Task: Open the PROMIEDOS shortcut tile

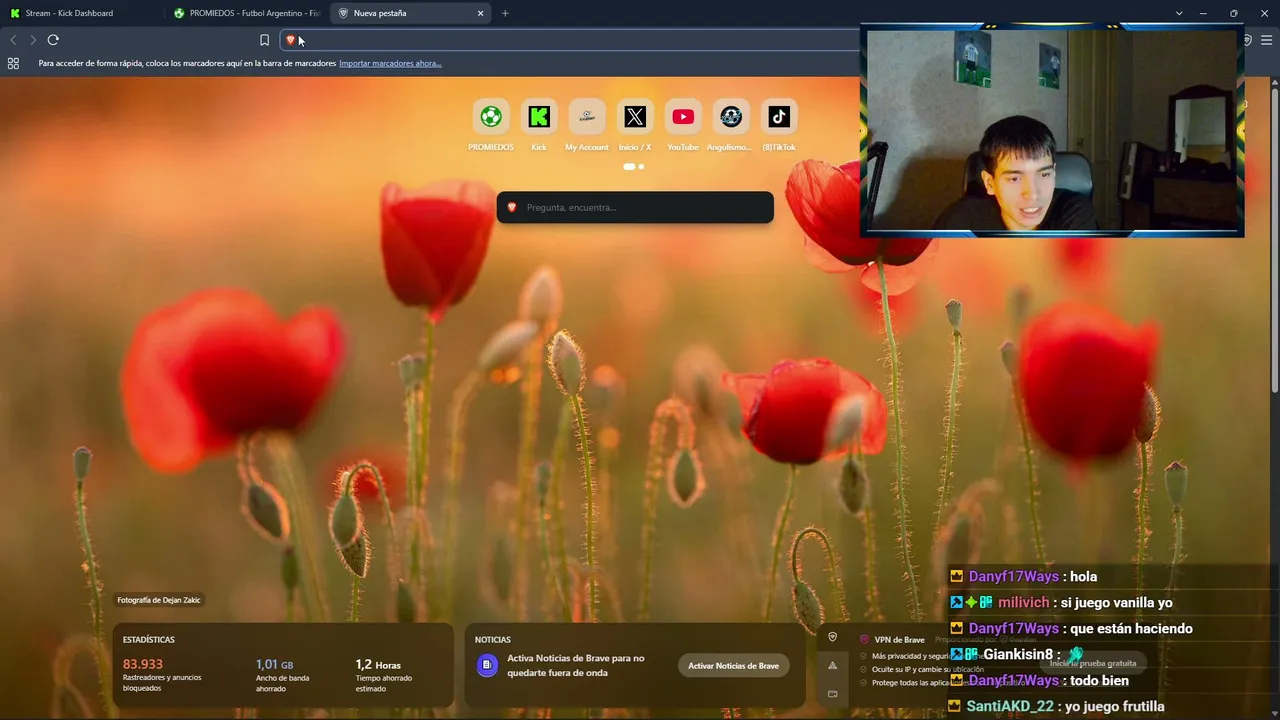Action: 491,117
